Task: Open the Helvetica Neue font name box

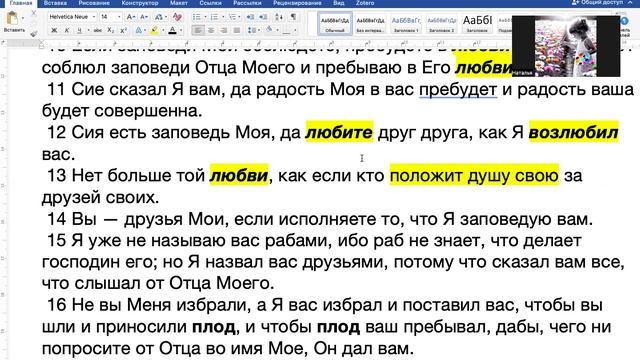Action: [x=72, y=17]
